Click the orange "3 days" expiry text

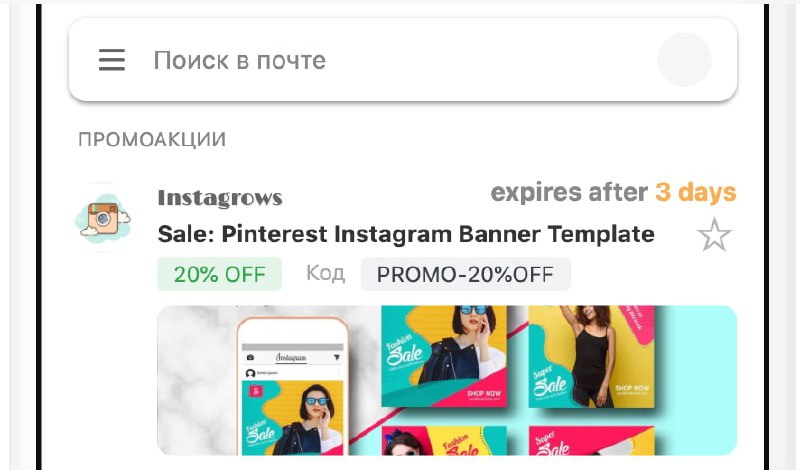coord(695,192)
